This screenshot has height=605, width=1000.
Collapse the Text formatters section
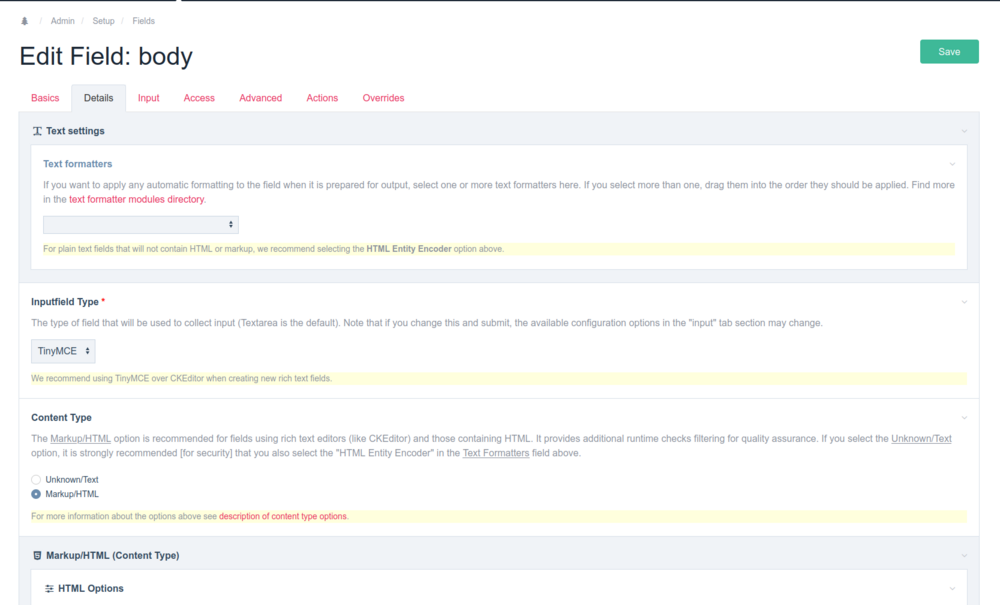pyautogui.click(x=952, y=163)
